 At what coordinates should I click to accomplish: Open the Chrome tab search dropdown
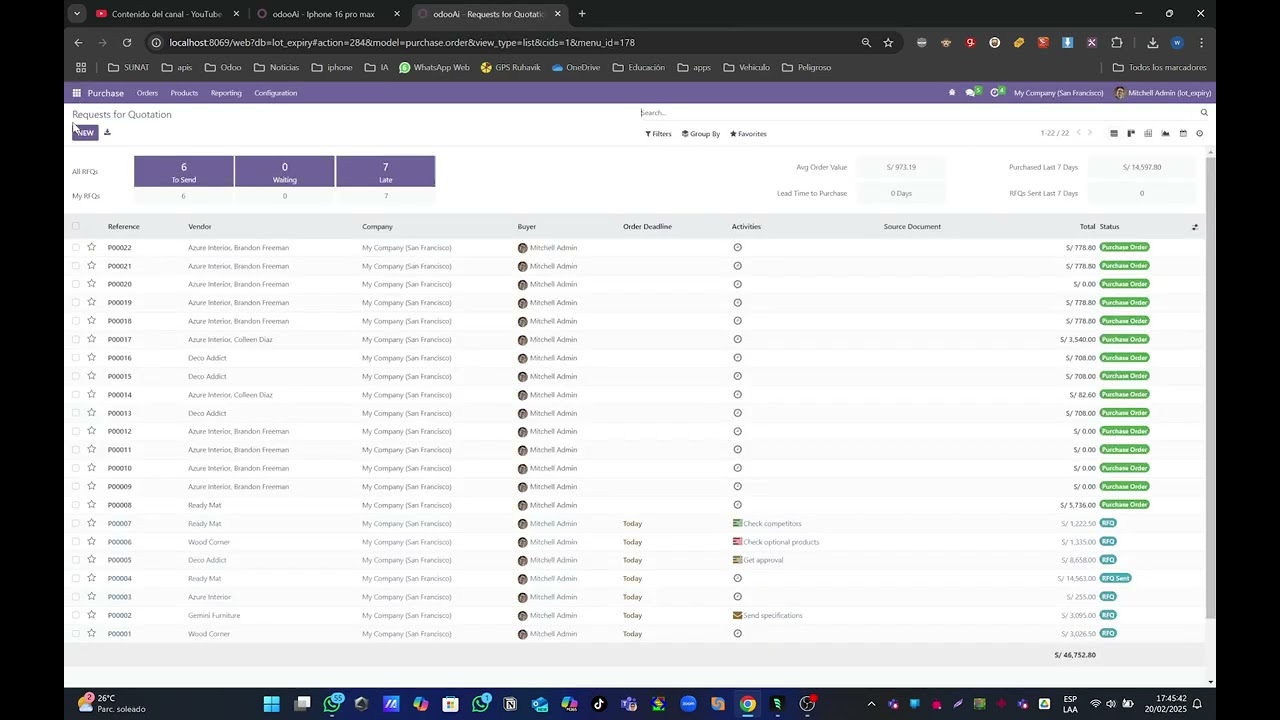[x=77, y=14]
